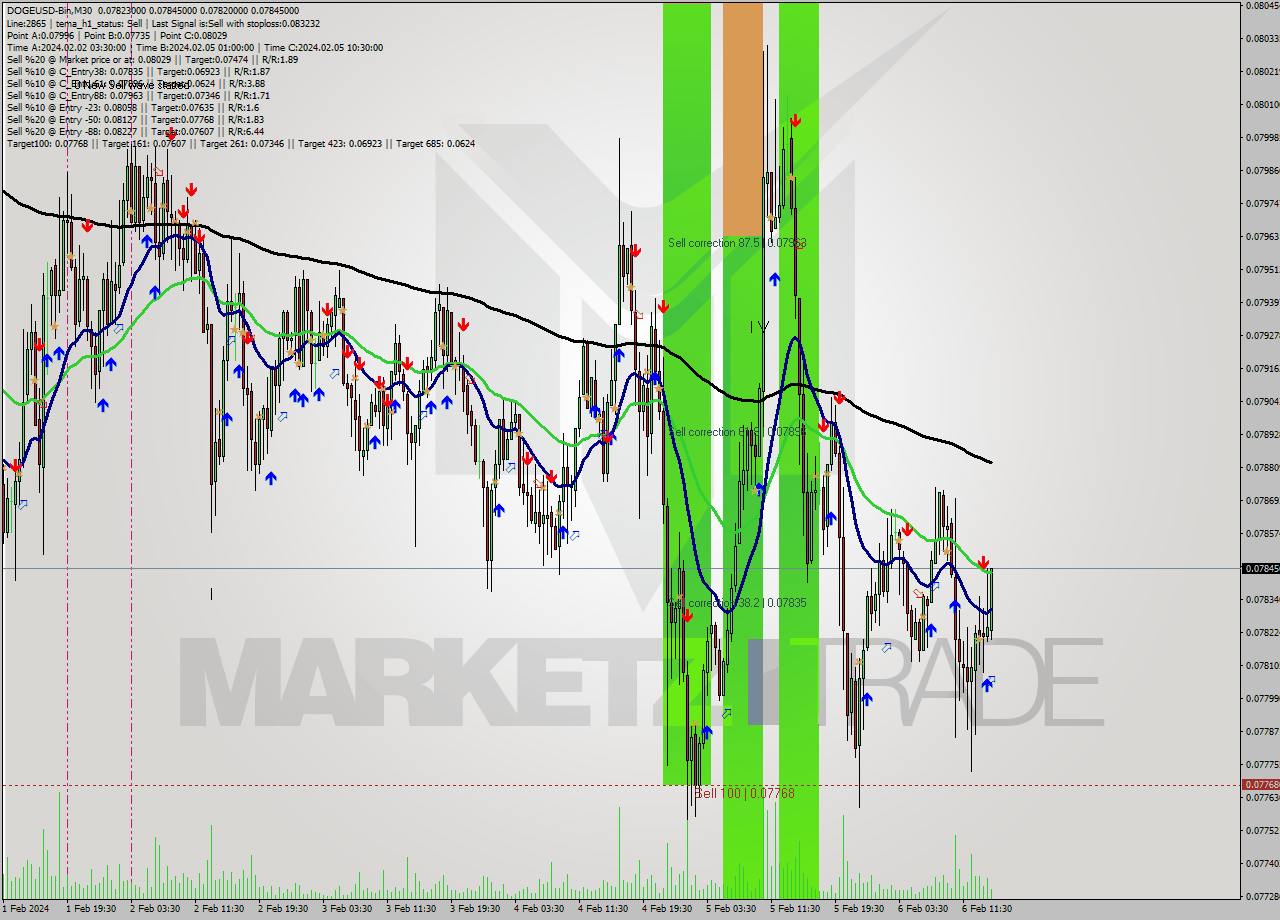Click the 'Sell %10 @ C_Entry88' line

pos(138,95)
